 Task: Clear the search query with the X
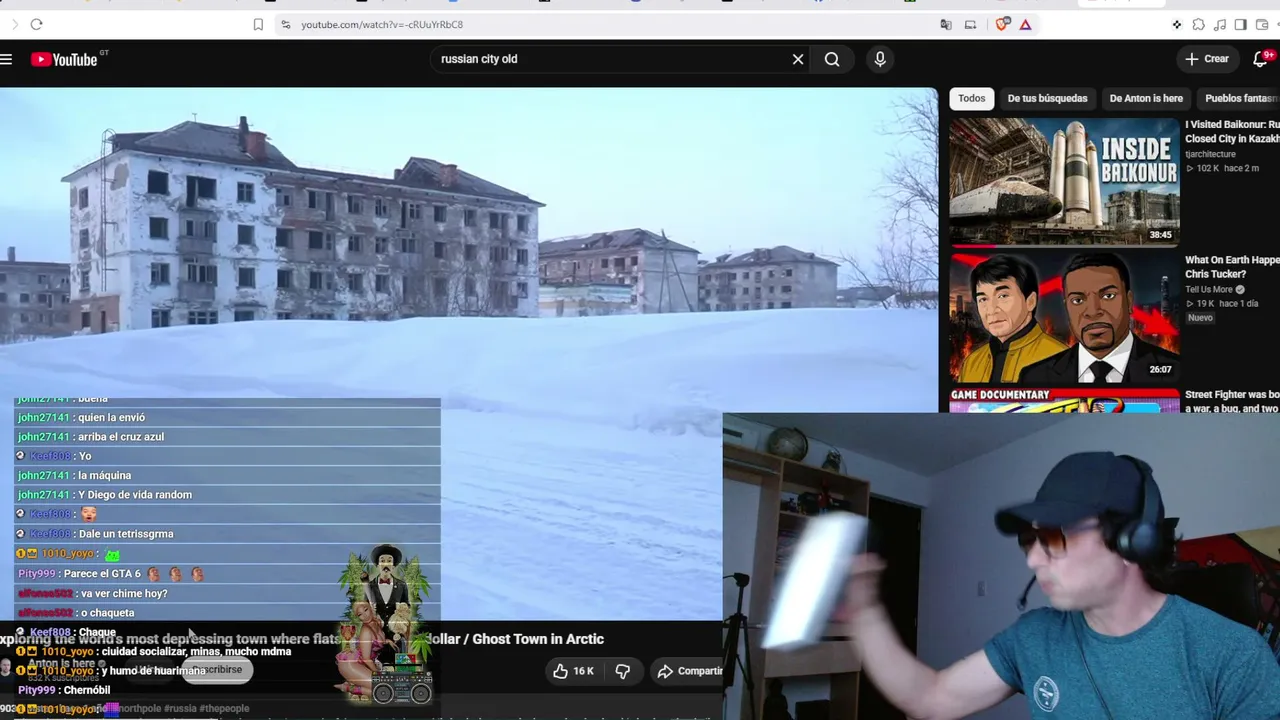pyautogui.click(x=798, y=59)
